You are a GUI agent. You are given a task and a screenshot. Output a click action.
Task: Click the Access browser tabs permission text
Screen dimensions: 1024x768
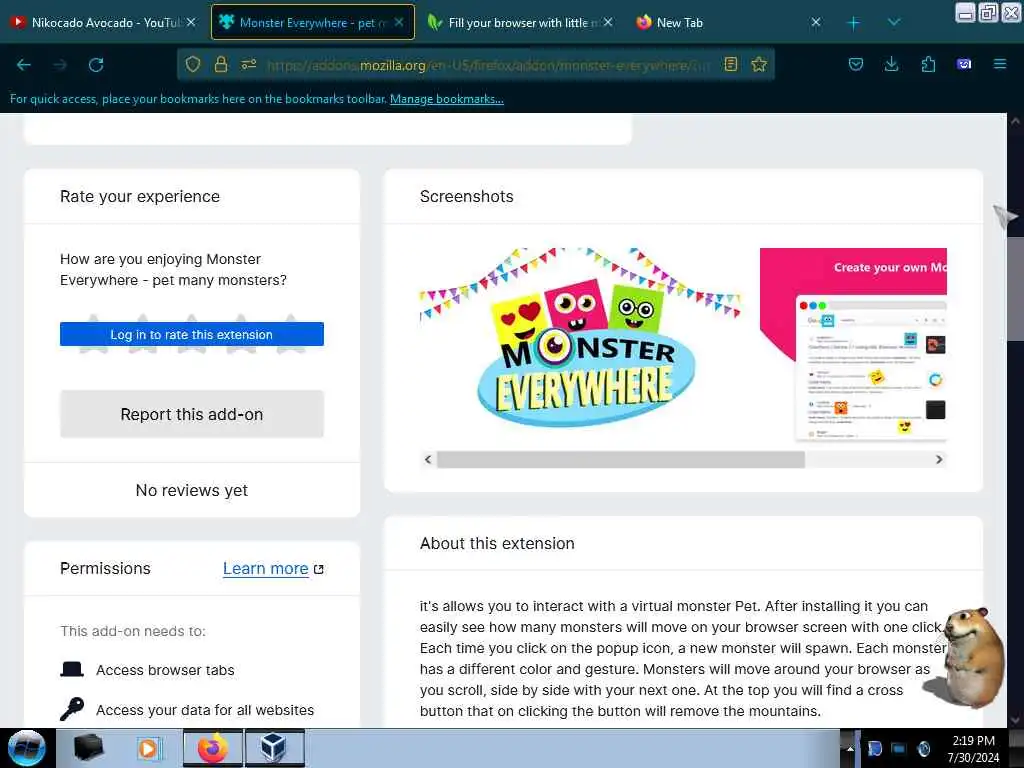[x=165, y=670]
